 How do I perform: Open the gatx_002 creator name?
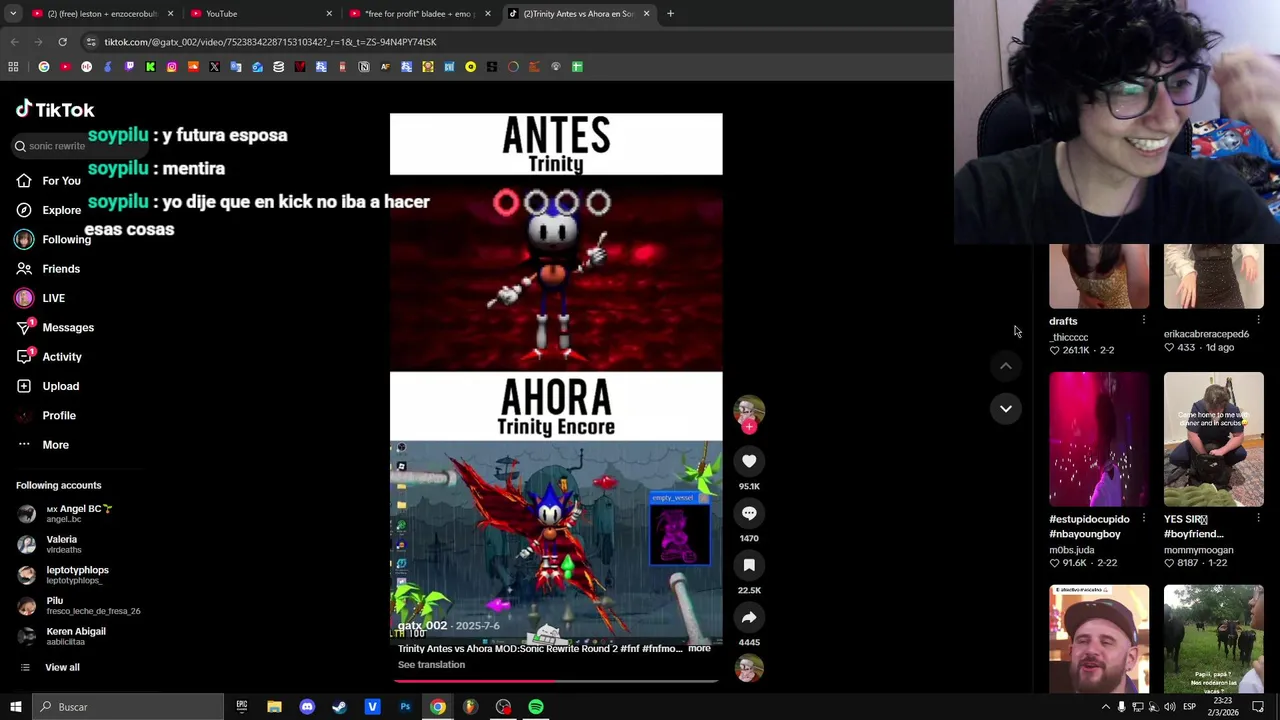pos(422,626)
